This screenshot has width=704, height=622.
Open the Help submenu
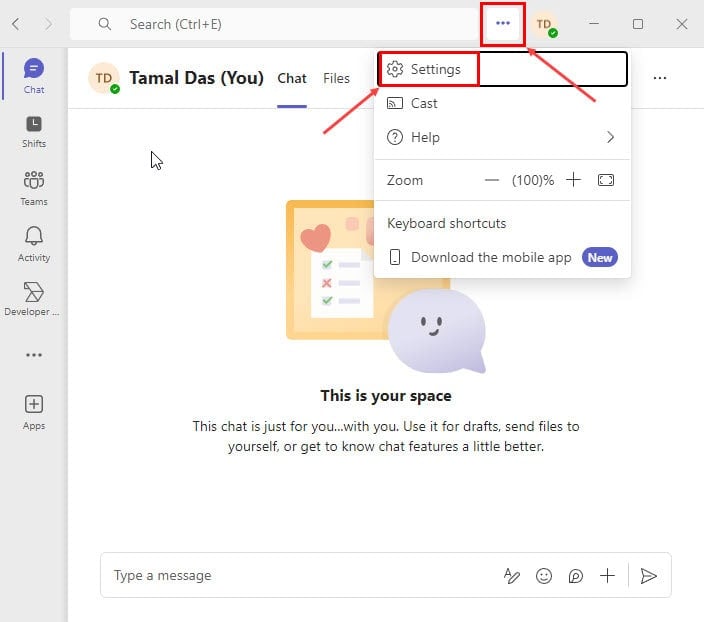(502, 137)
